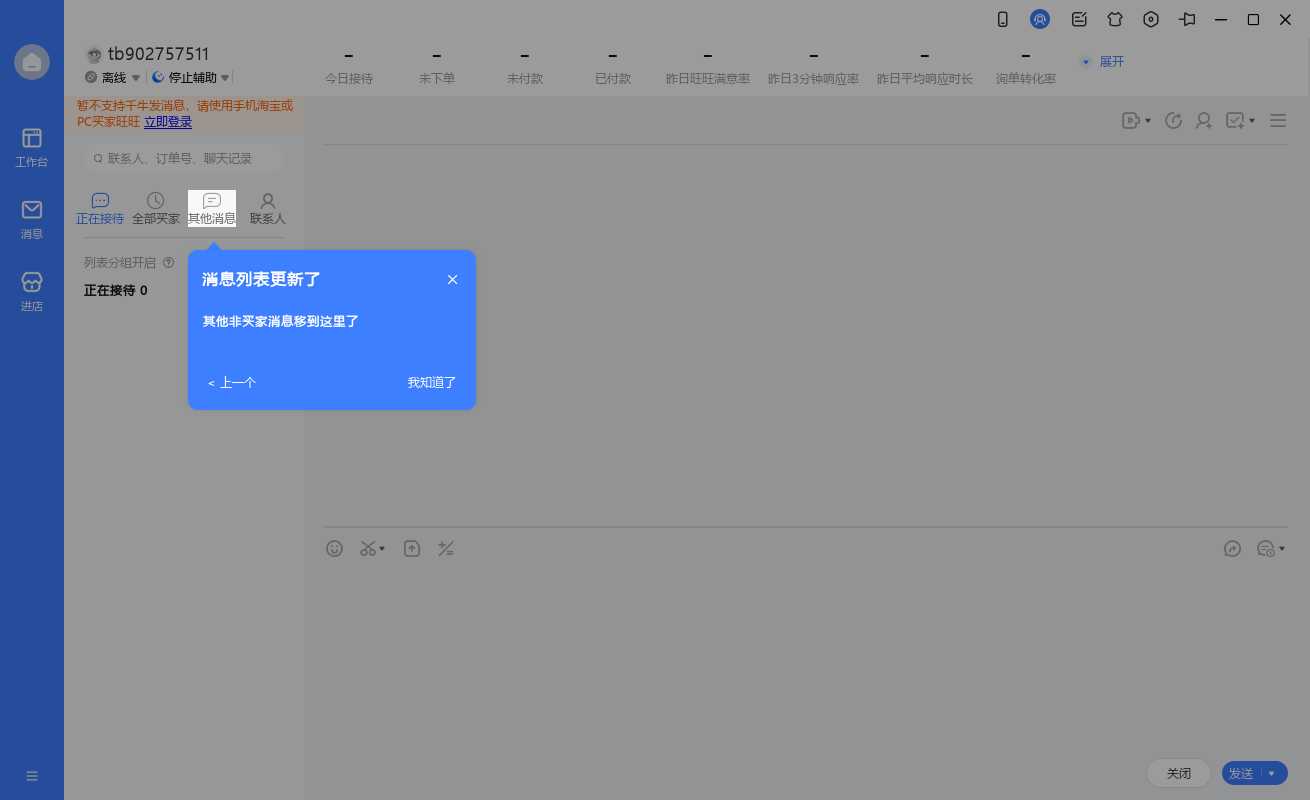Screen dimensions: 1310x800
Task: Open dropdown arrow beside add task icon
Action: click(x=1252, y=121)
